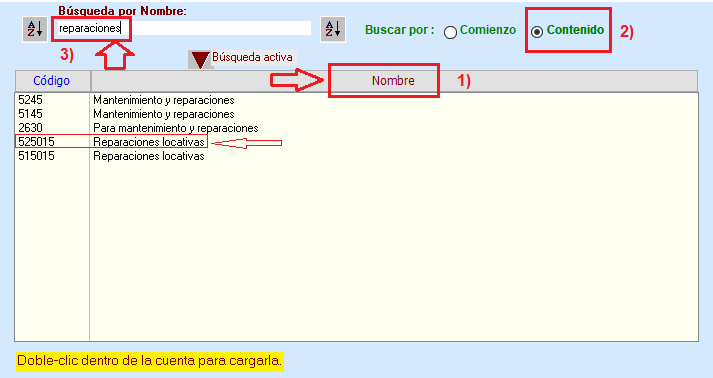
Task: Select code 525015 cell
Action: pos(36,142)
